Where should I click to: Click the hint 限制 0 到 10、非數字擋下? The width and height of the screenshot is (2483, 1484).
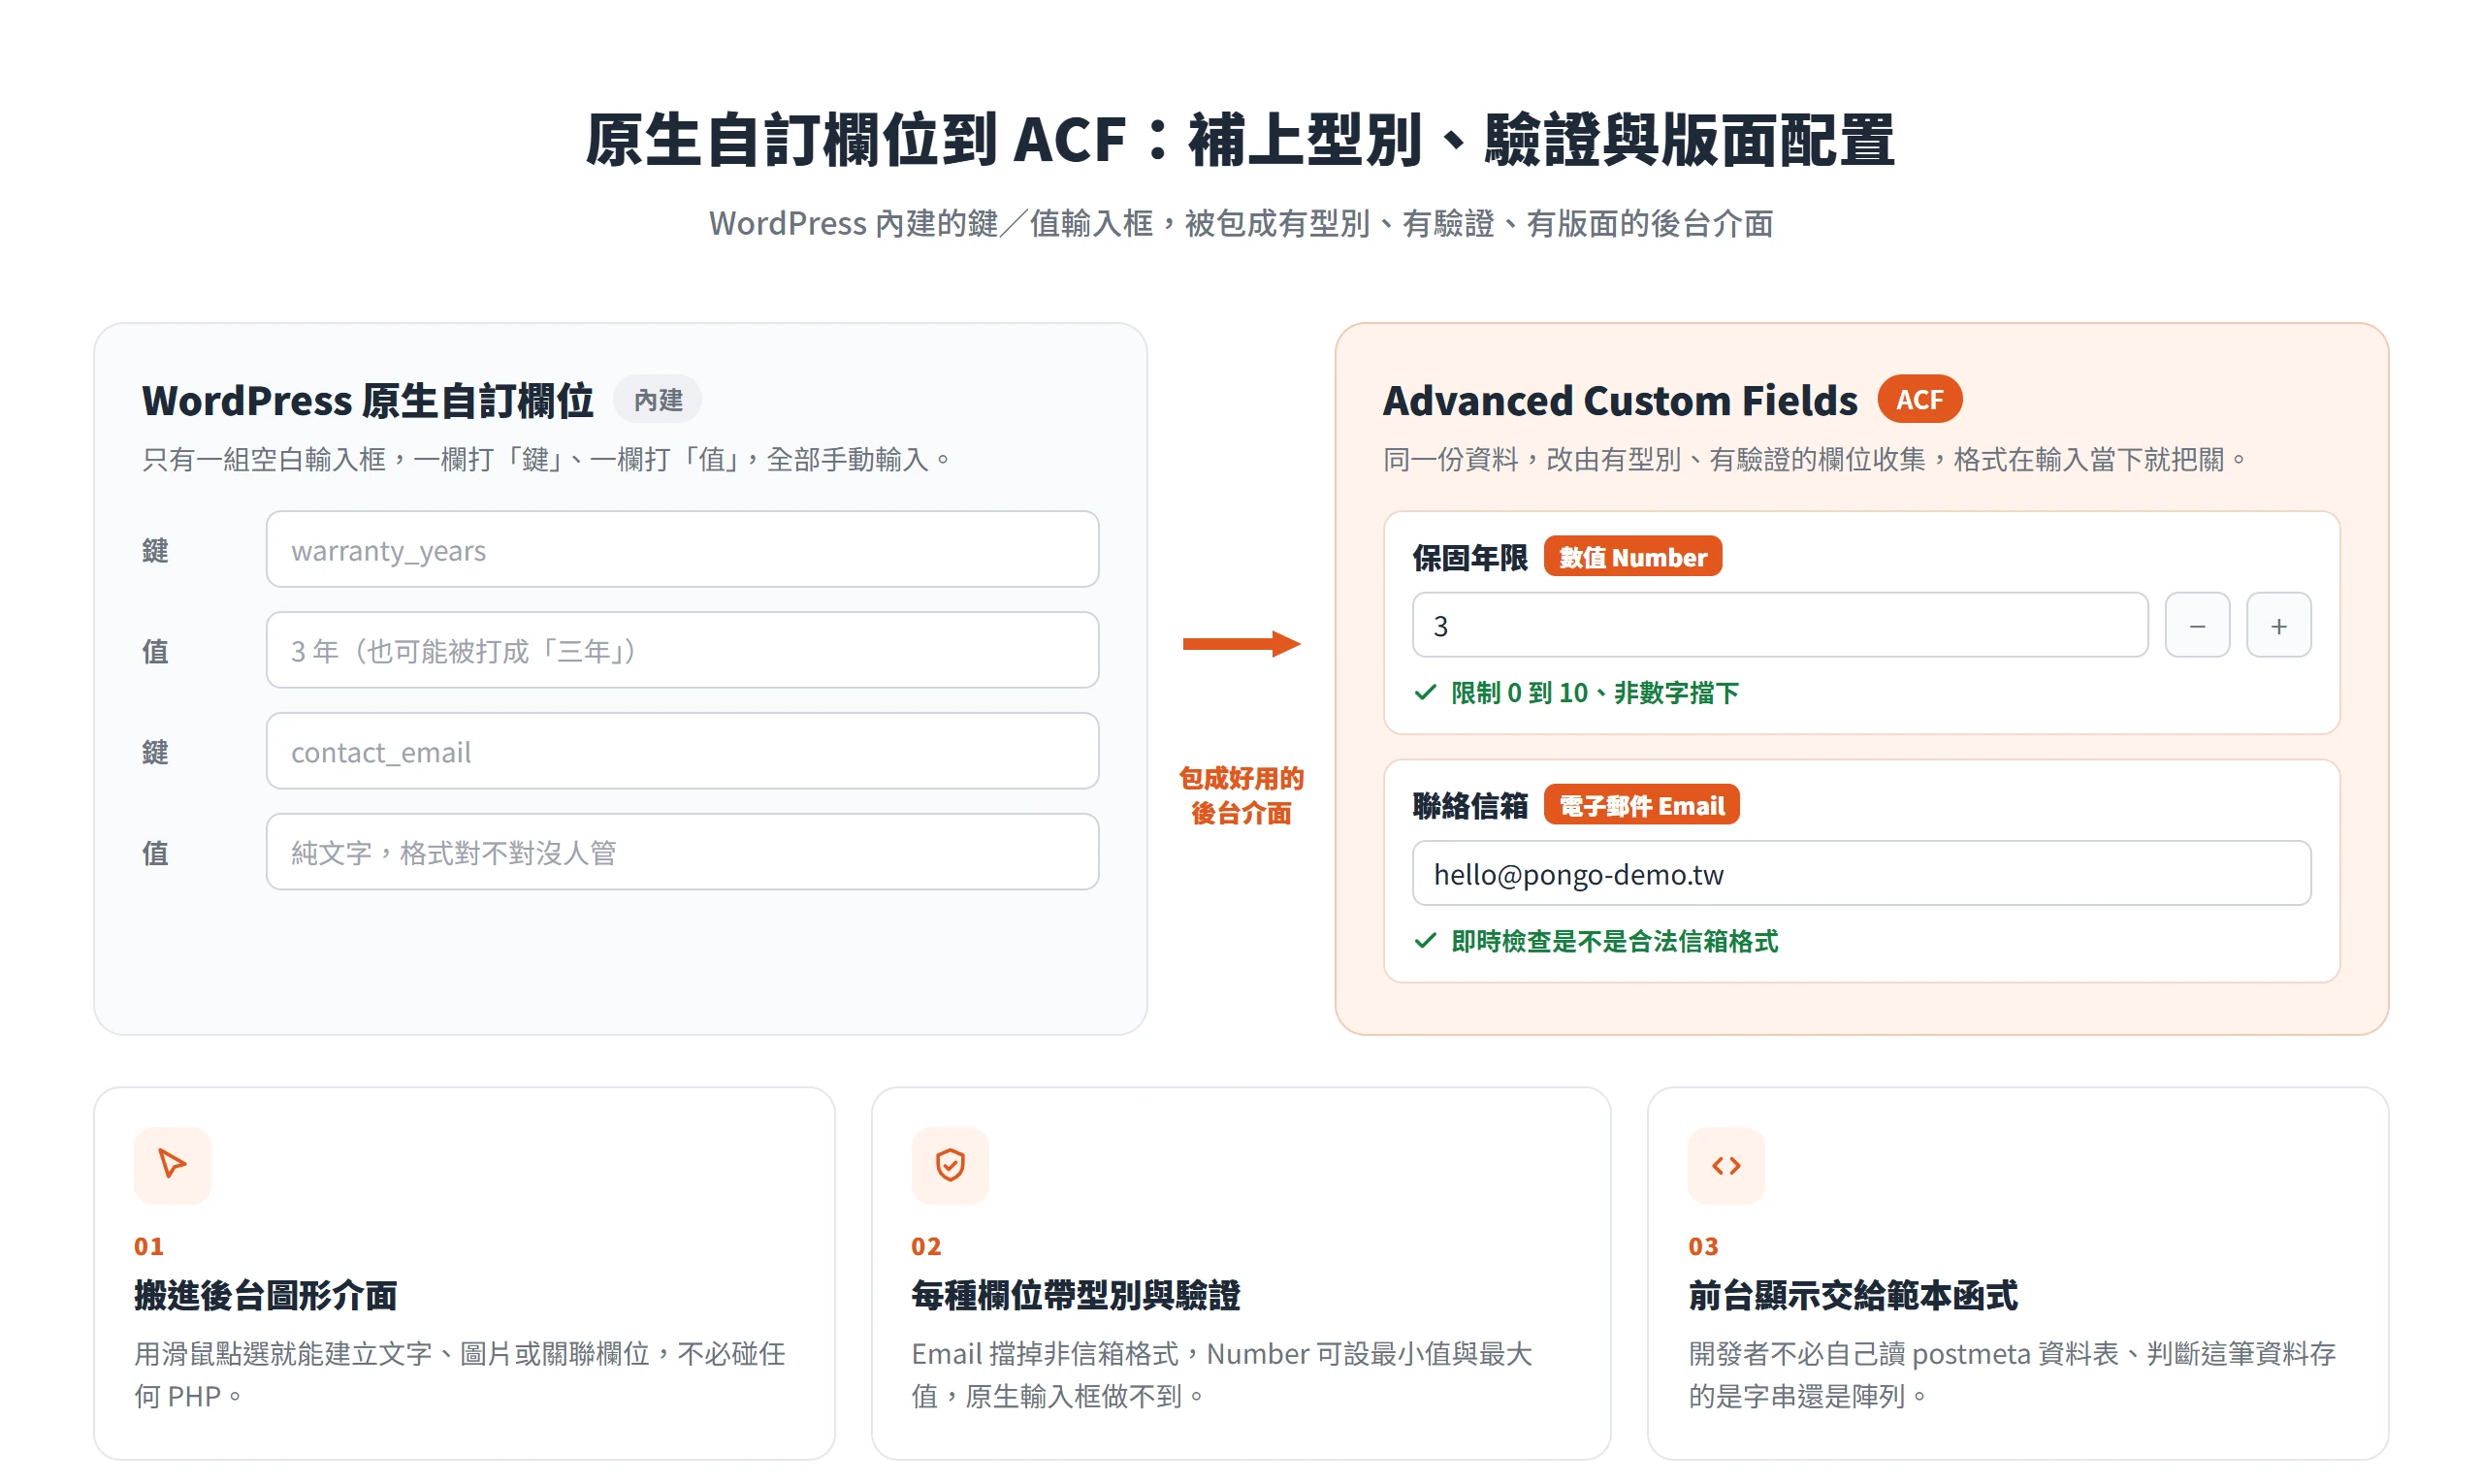coord(1594,692)
